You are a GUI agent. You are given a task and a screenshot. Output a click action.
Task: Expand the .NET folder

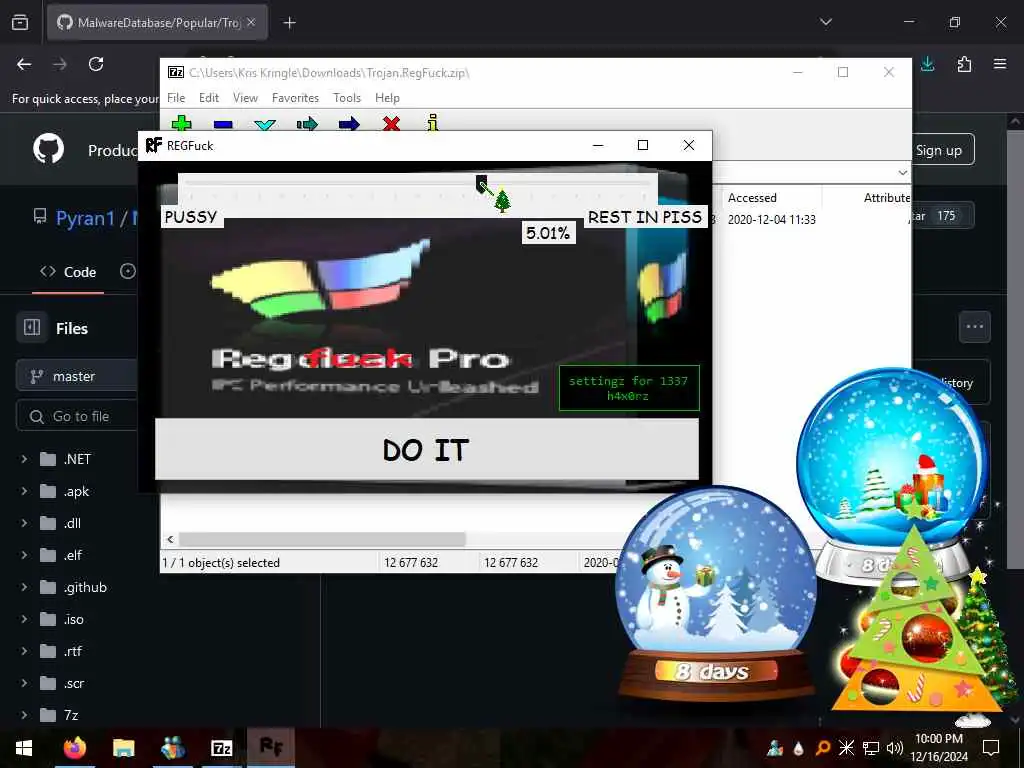pos(24,459)
